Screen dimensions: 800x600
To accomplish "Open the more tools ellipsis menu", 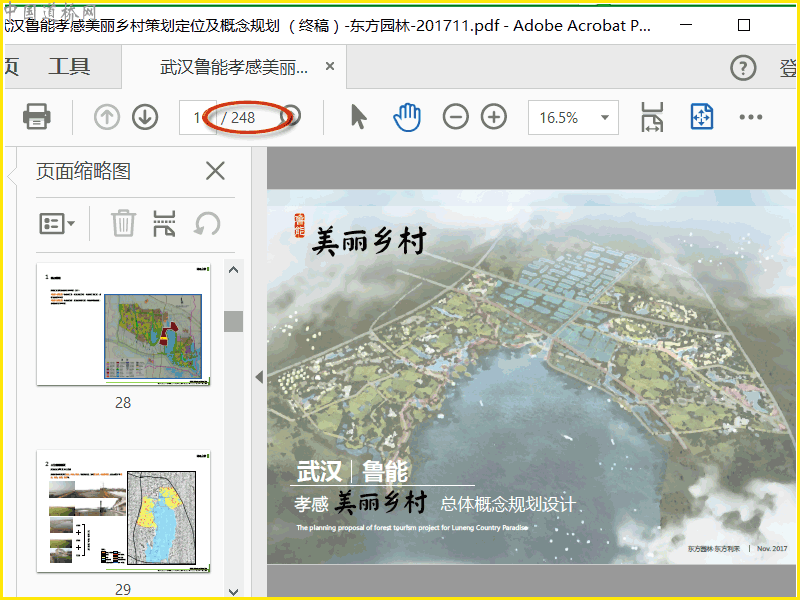I will [751, 117].
